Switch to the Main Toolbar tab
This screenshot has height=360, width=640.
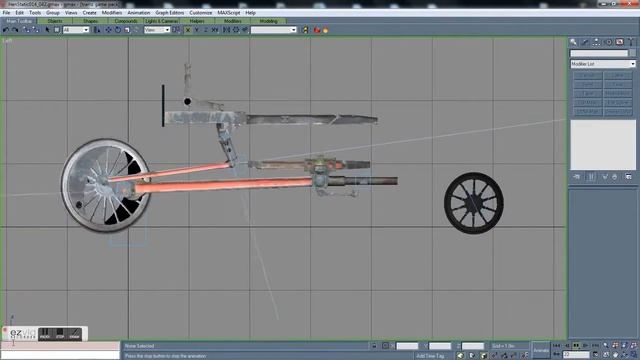[19, 21]
